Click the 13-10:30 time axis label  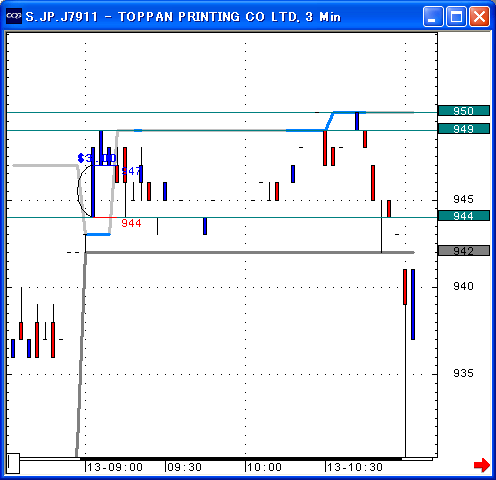coord(355,467)
